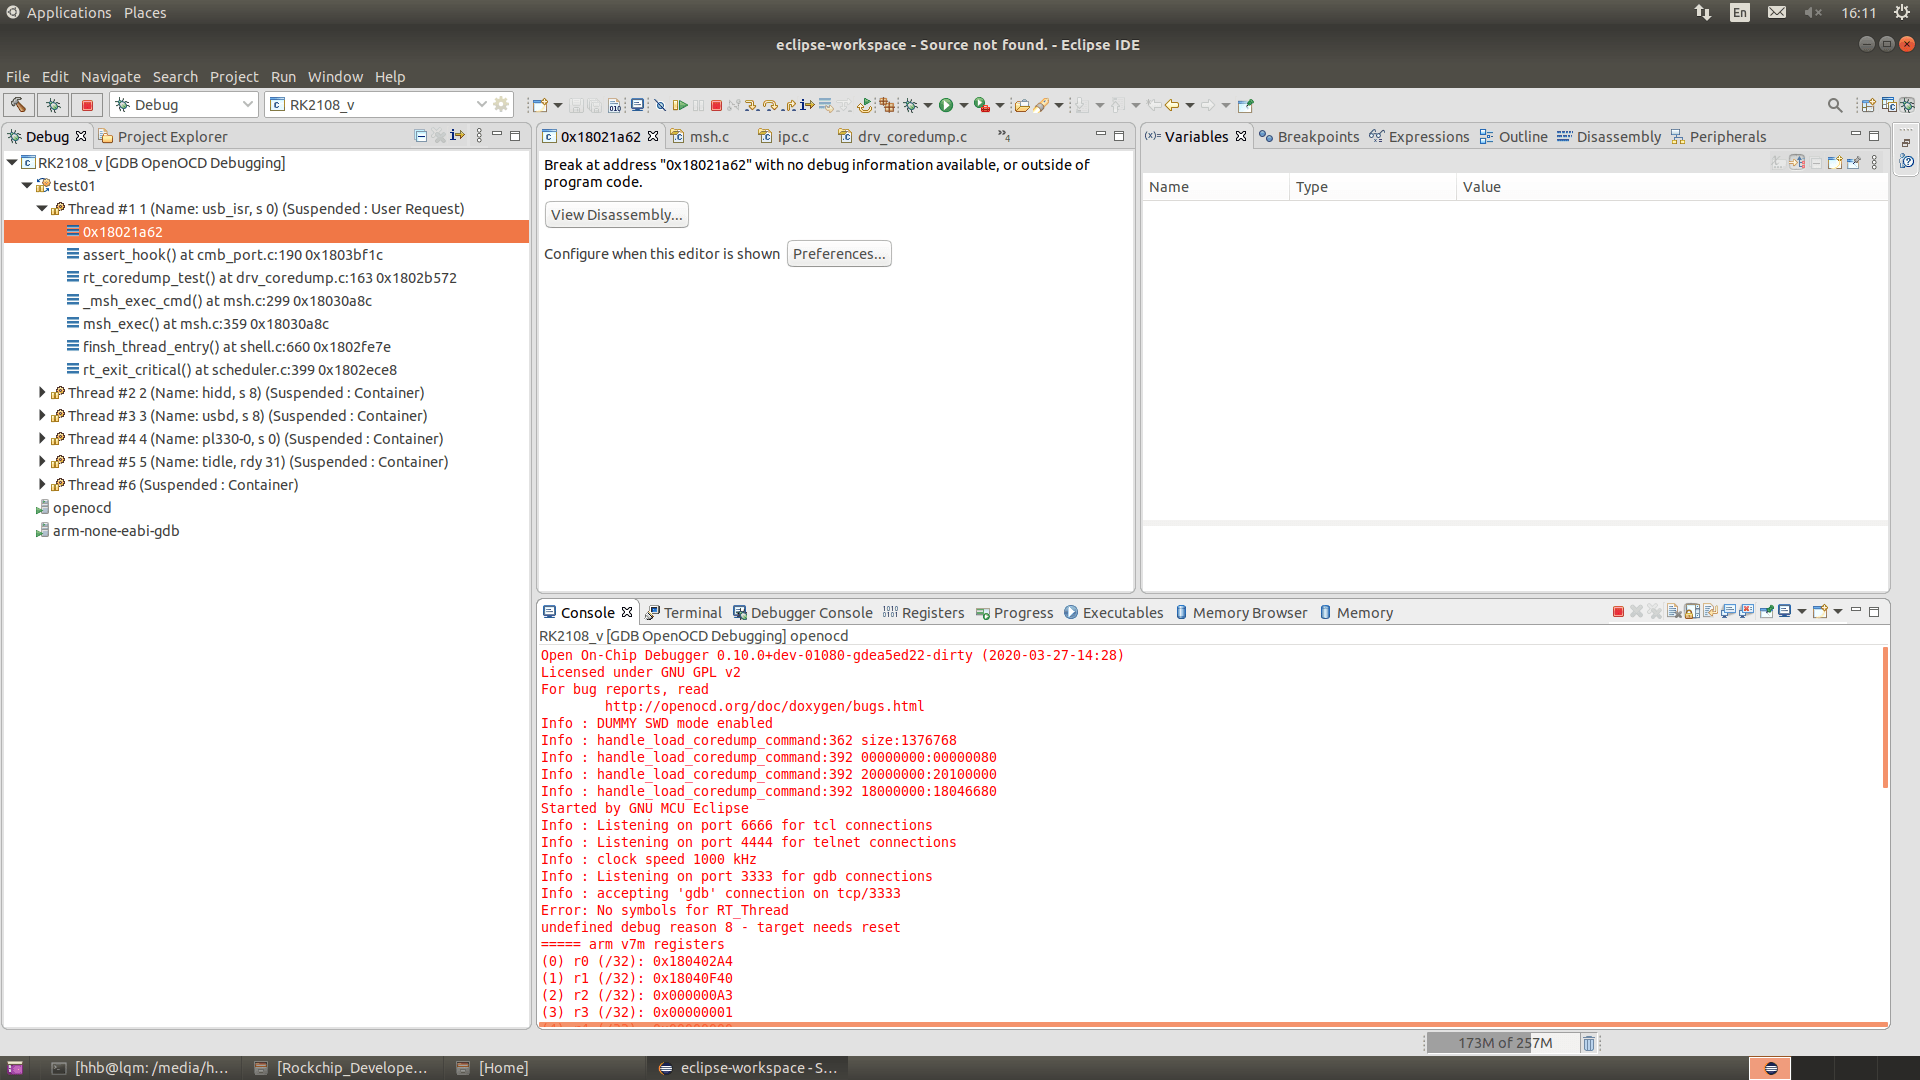Open Variables view menu (three dots)
Viewport: 1920px width, 1080px height.
tap(1875, 162)
